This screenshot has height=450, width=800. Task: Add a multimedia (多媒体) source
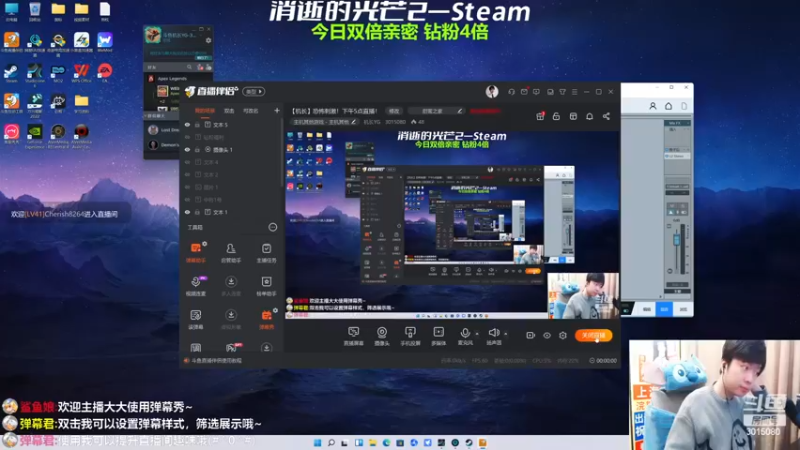coord(438,336)
